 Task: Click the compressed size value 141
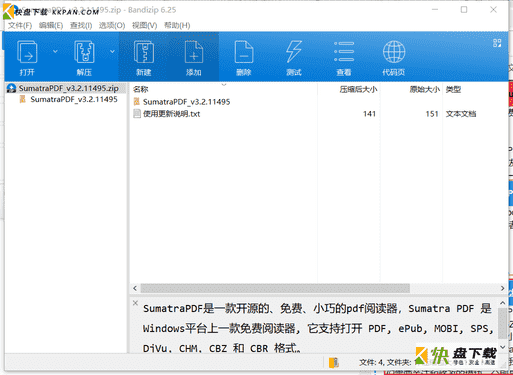click(x=369, y=114)
